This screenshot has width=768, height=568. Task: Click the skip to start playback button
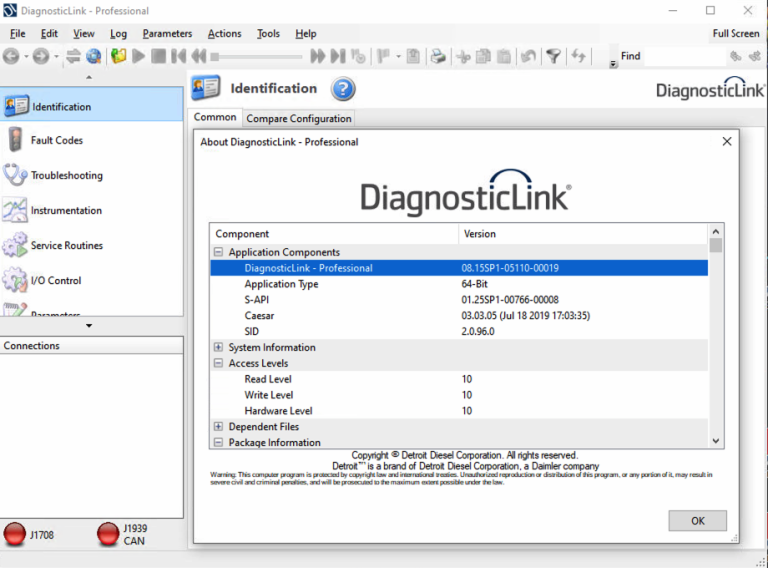179,56
